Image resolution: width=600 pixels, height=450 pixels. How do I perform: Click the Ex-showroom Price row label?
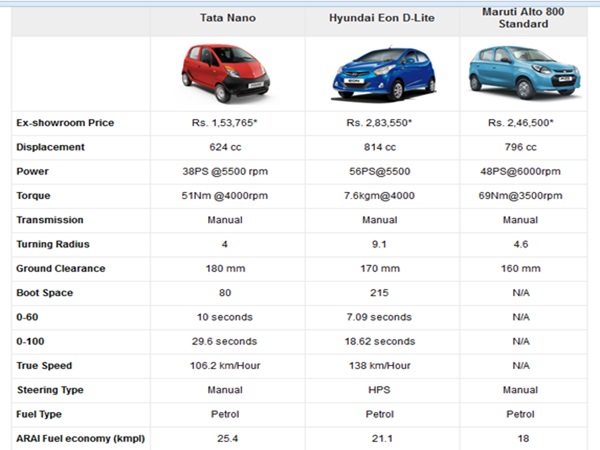tap(65, 123)
